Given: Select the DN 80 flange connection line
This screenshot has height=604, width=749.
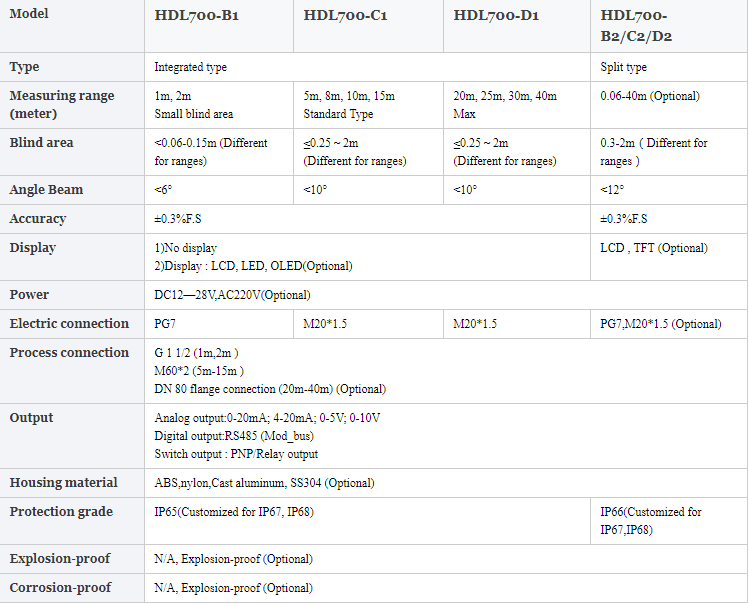Looking at the screenshot, I should (x=270, y=389).
